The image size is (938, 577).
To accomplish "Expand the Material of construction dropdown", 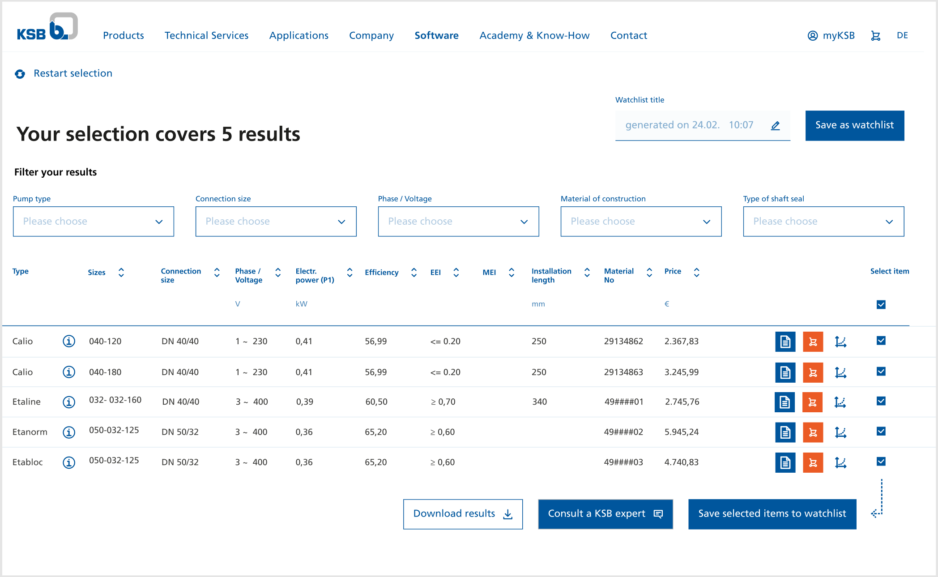I will (640, 222).
